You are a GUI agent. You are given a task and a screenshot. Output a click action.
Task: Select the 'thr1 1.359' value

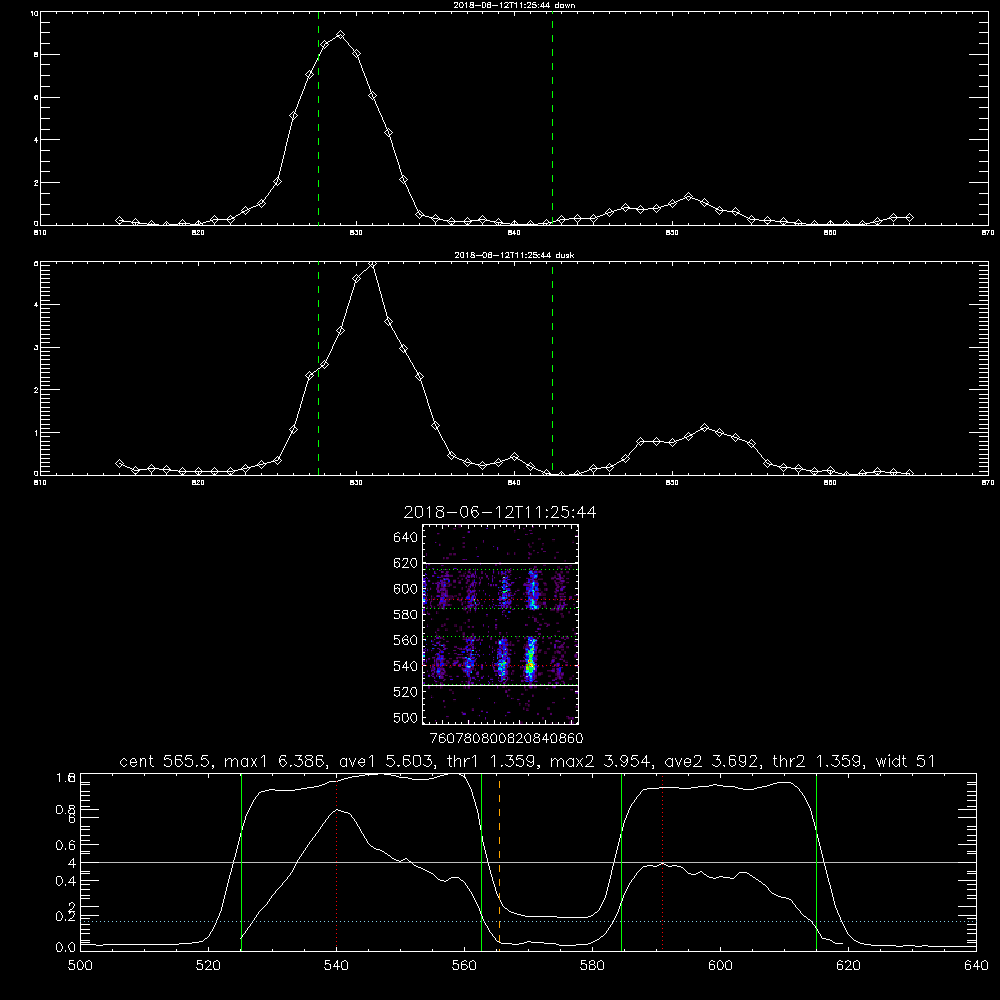coord(491,761)
